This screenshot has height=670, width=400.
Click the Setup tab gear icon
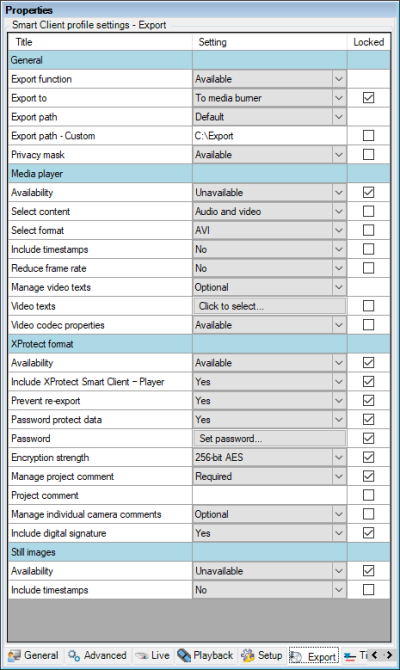coord(248,655)
